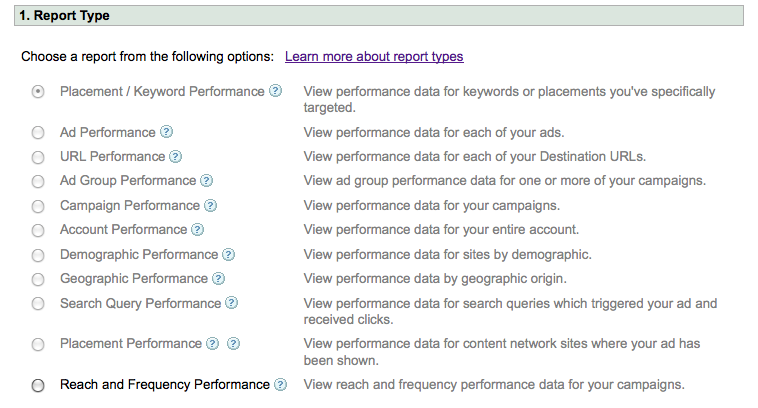Select Ad Group Performance radio button
This screenshot has width=758, height=408.
tap(38, 182)
